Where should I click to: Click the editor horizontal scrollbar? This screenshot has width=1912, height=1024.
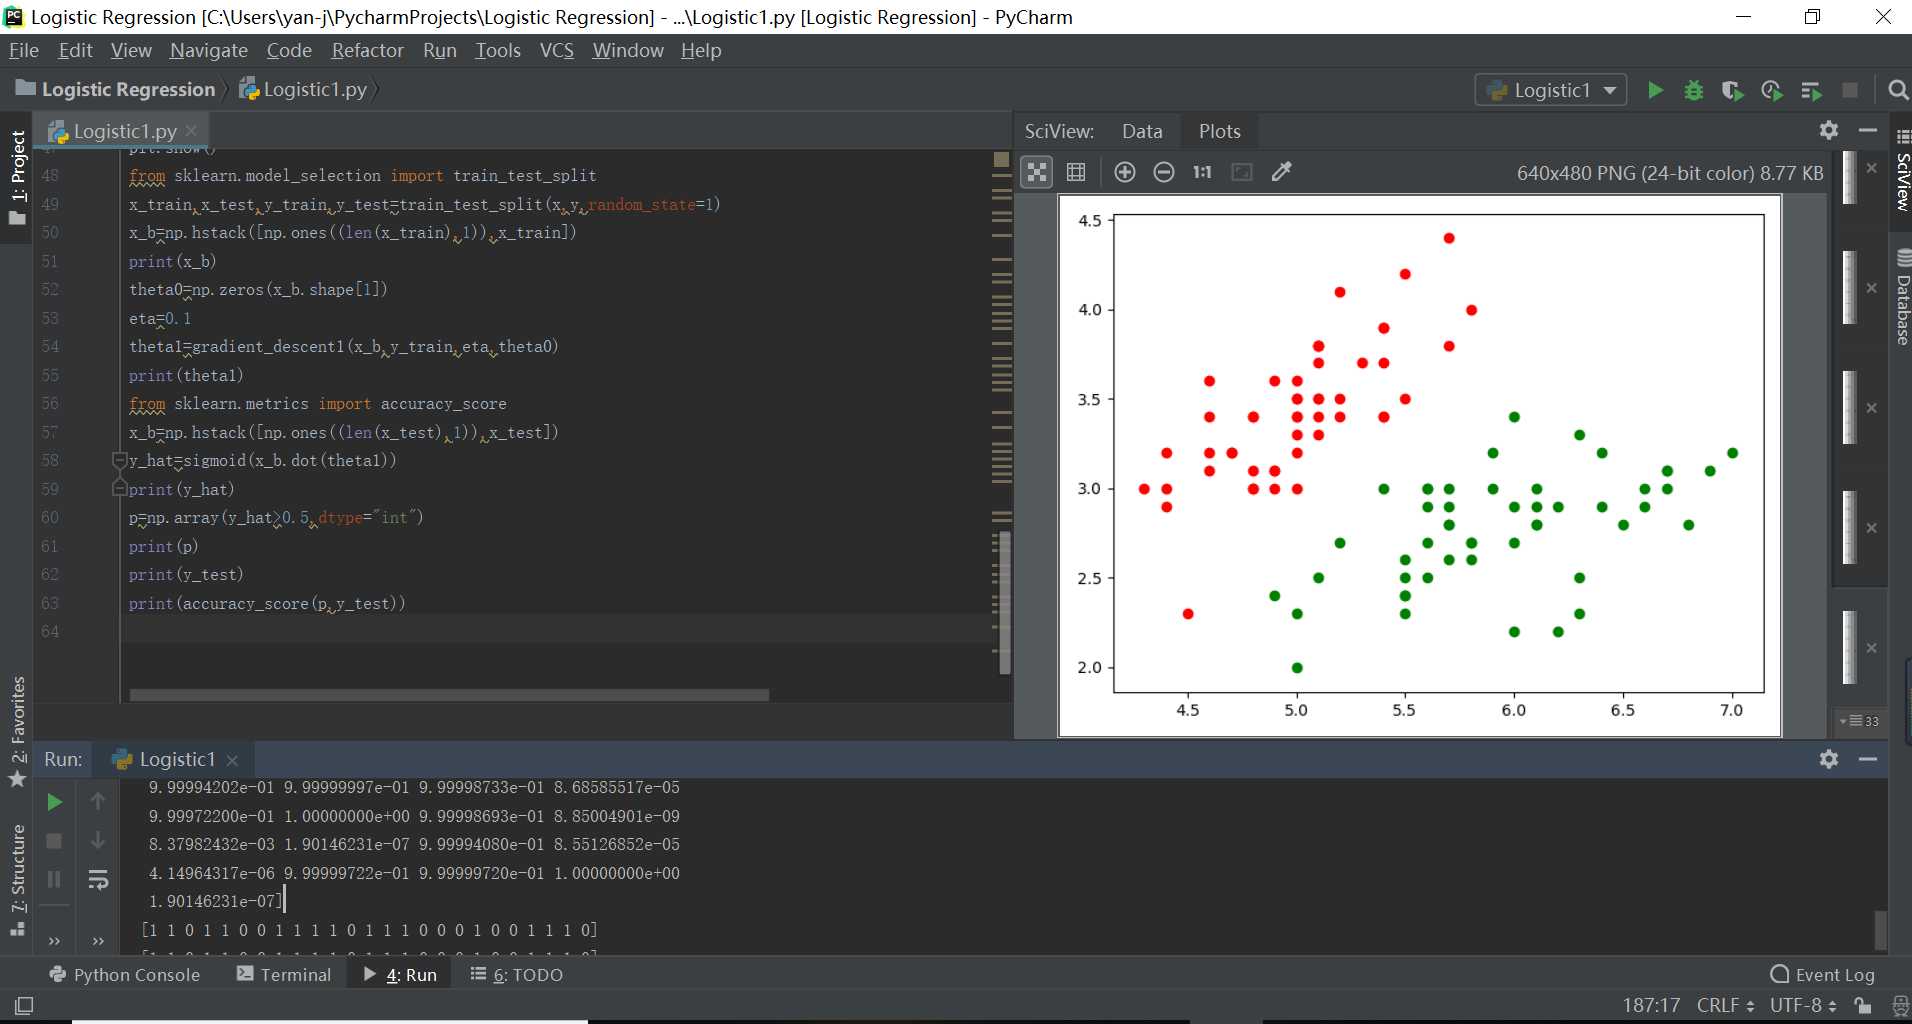tap(449, 694)
